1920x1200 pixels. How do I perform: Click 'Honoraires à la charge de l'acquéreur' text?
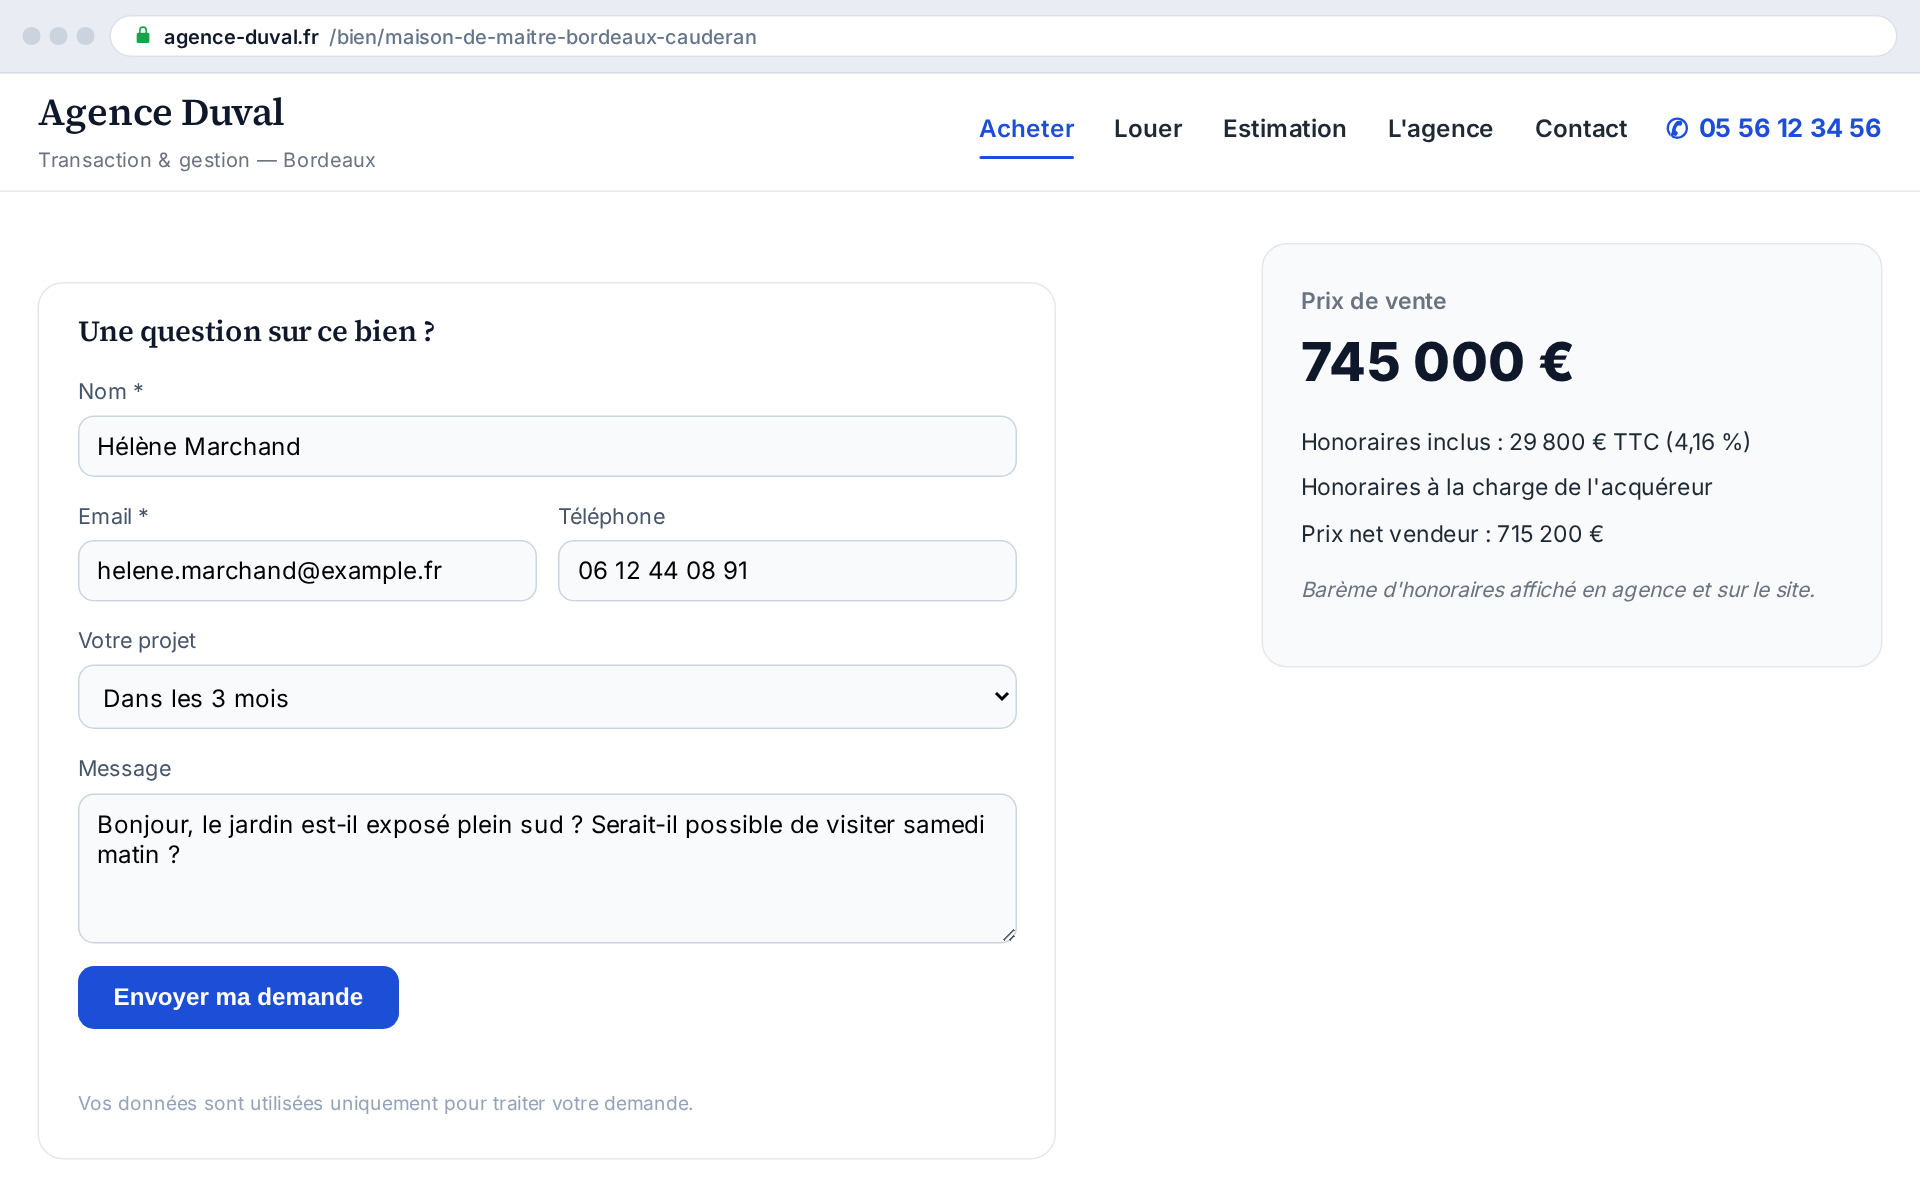pyautogui.click(x=1506, y=487)
